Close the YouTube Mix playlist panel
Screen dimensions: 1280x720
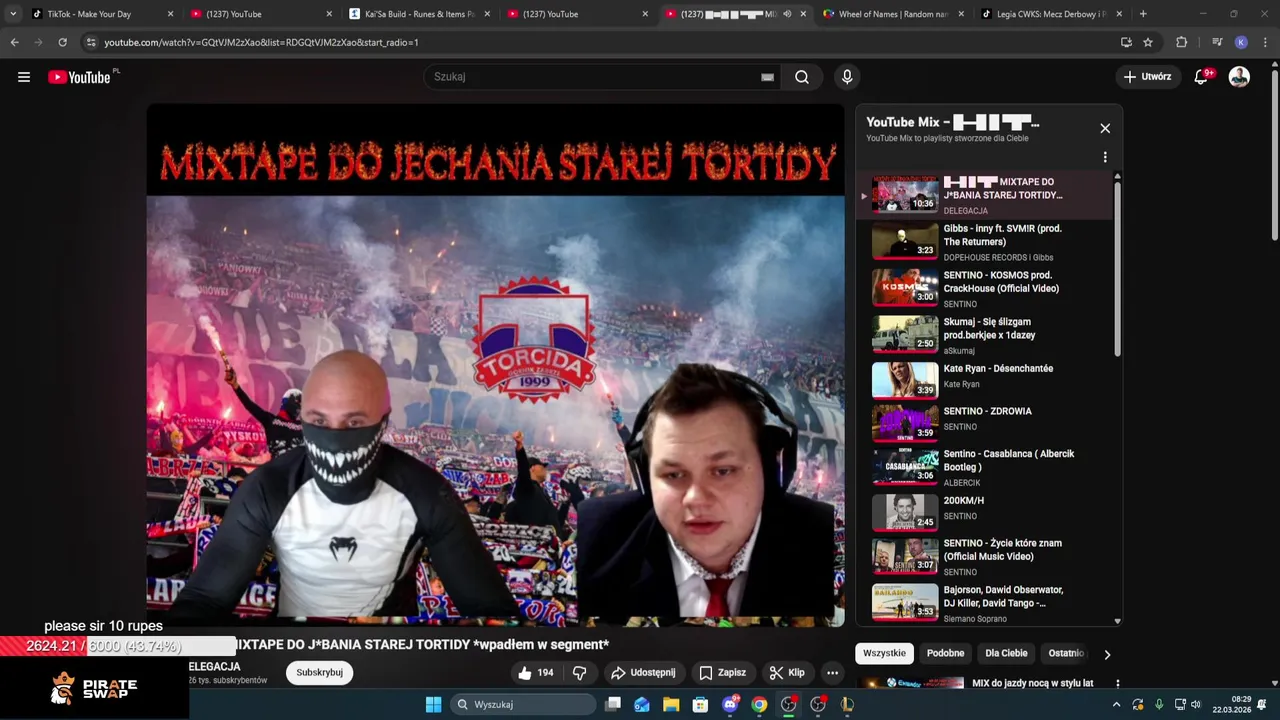point(1105,128)
